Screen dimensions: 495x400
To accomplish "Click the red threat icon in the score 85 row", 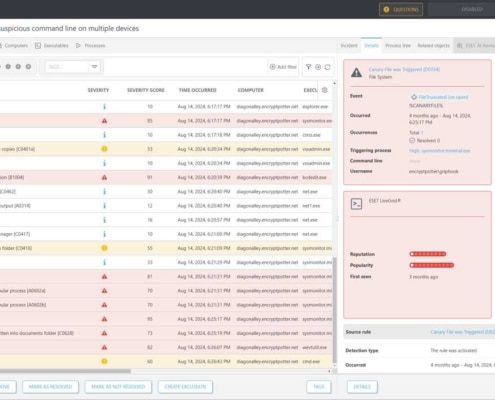I will coord(104,121).
